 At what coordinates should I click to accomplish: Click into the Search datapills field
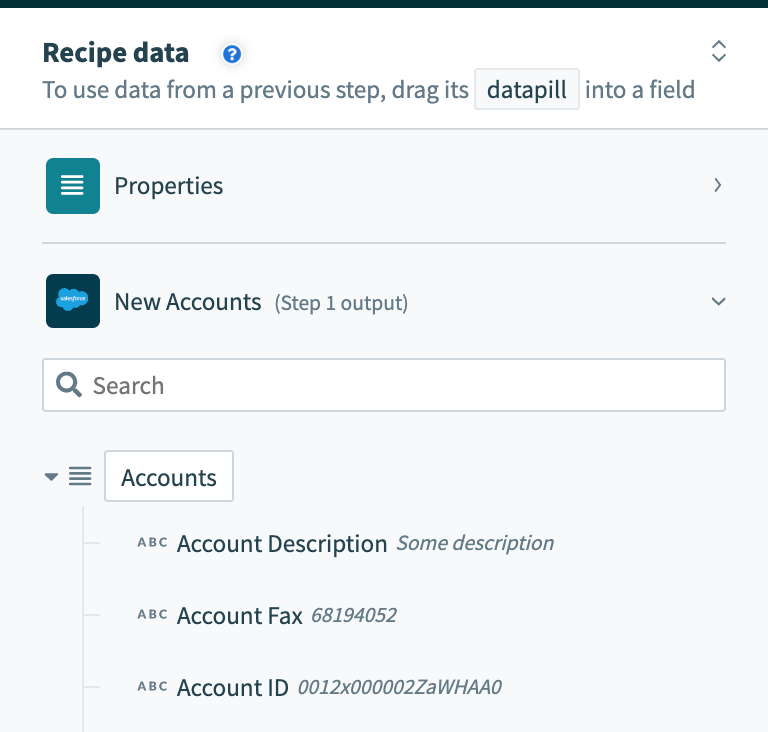[x=384, y=385]
